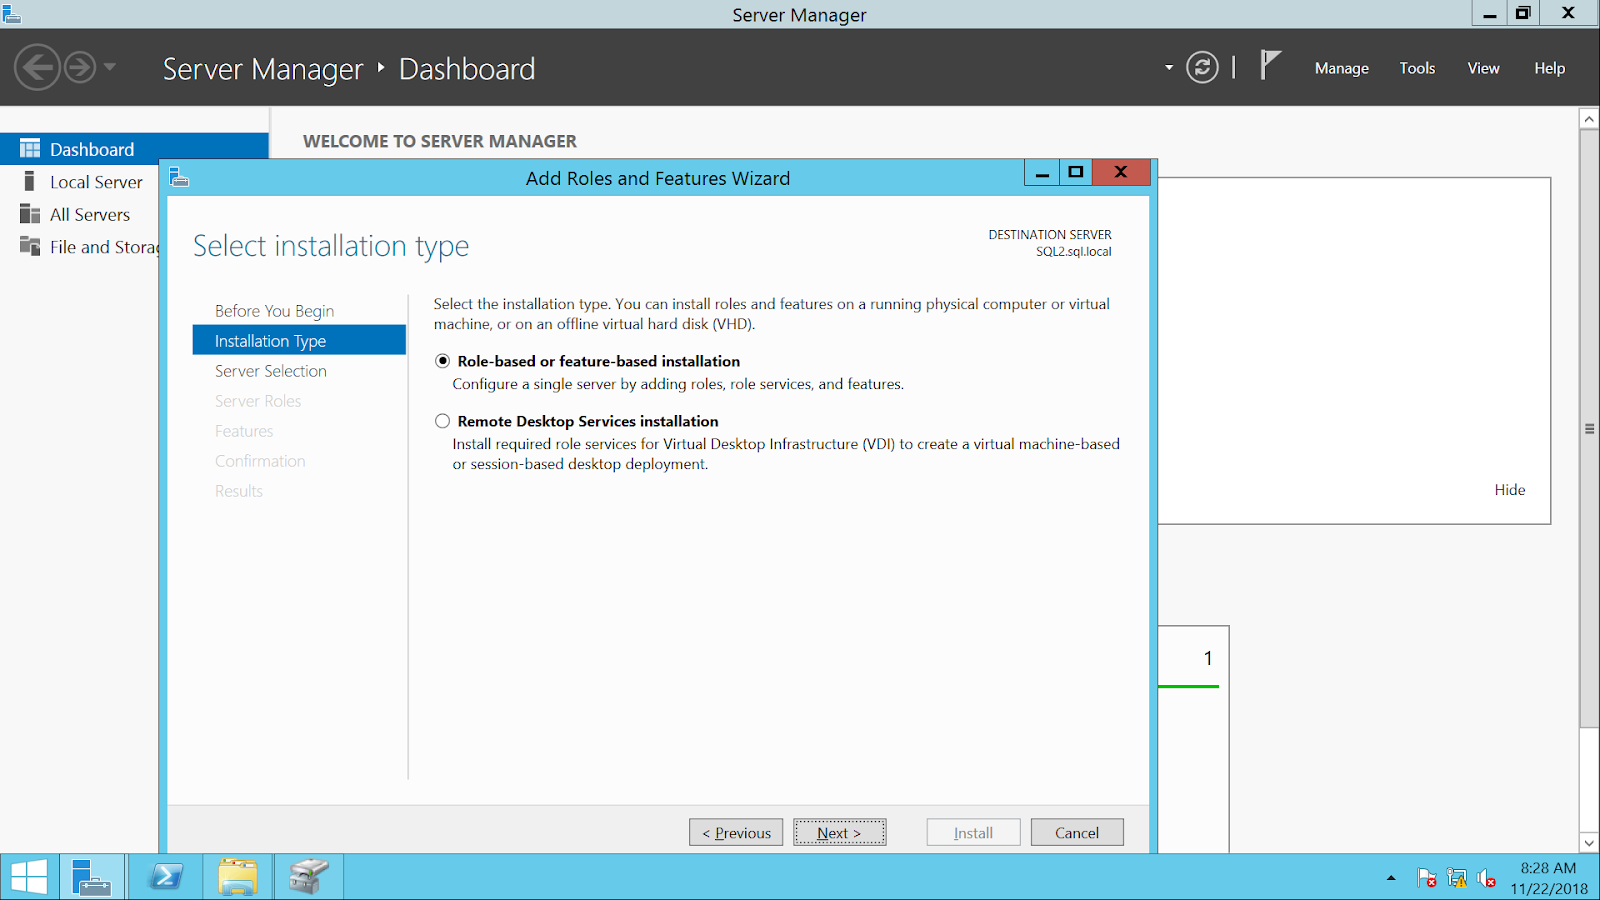This screenshot has height=900, width=1600.
Task: Click the SQL2.sql.local destination server name
Action: (x=1074, y=252)
